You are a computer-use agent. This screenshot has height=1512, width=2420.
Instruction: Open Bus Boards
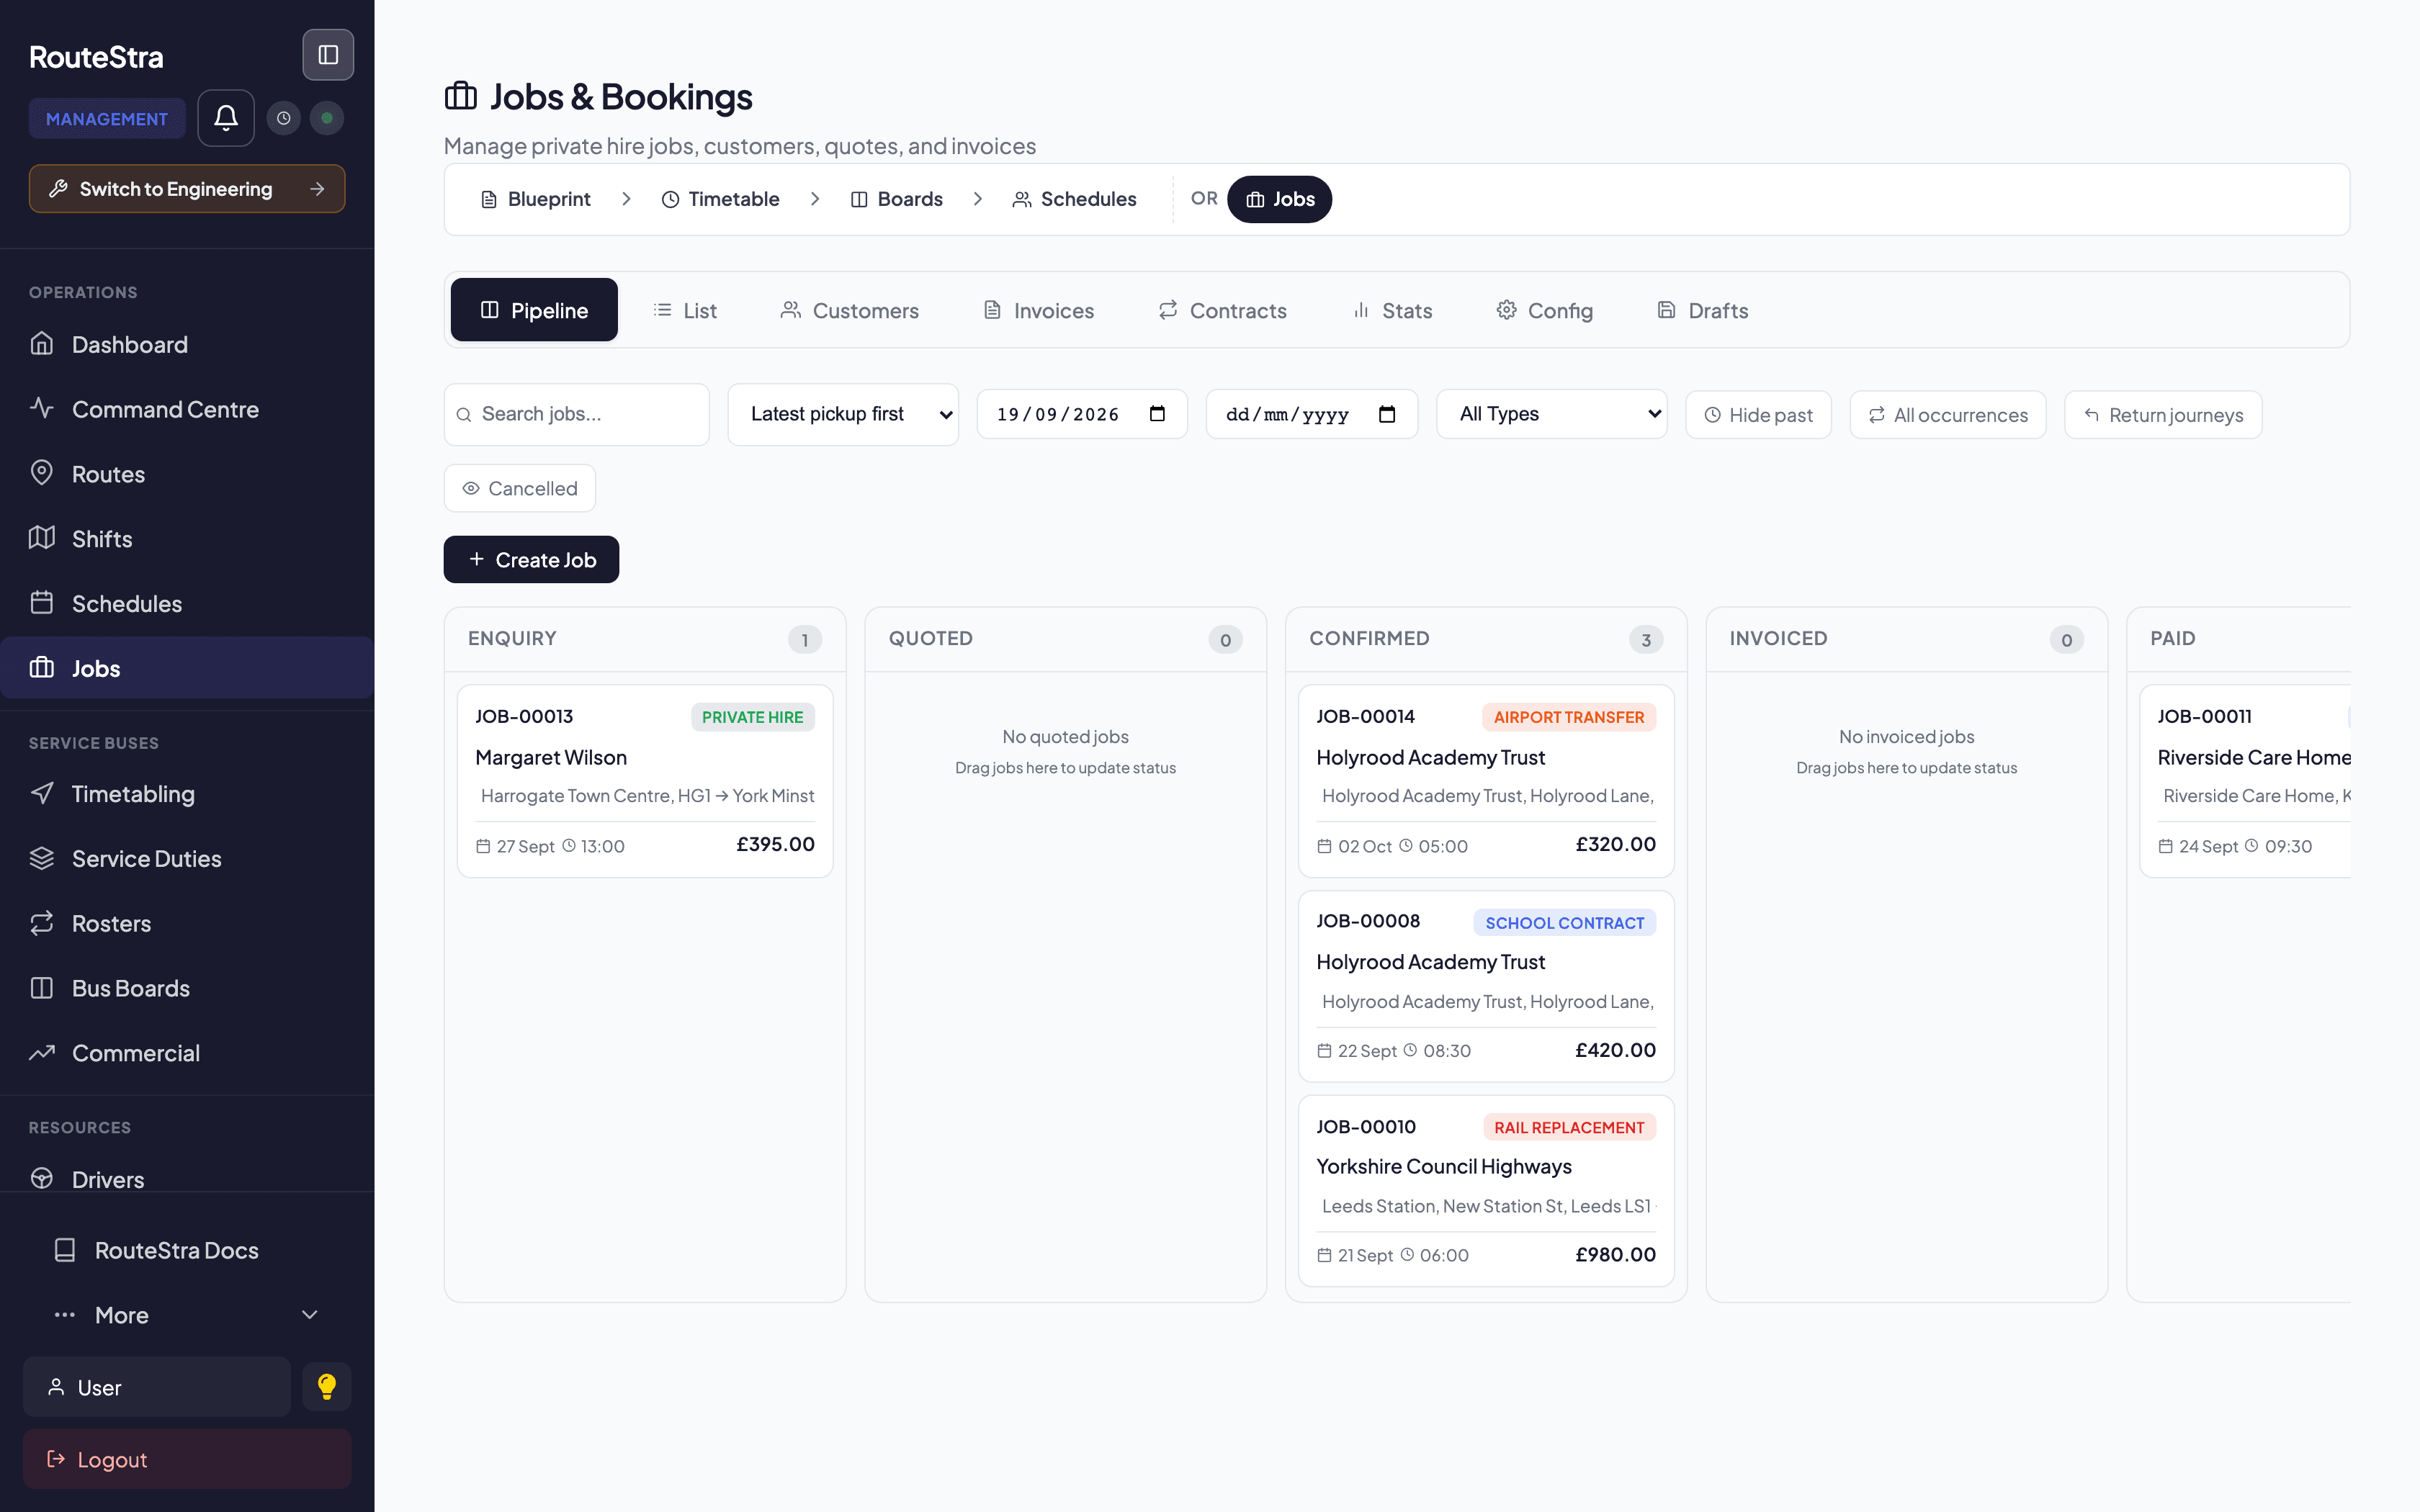(187, 988)
